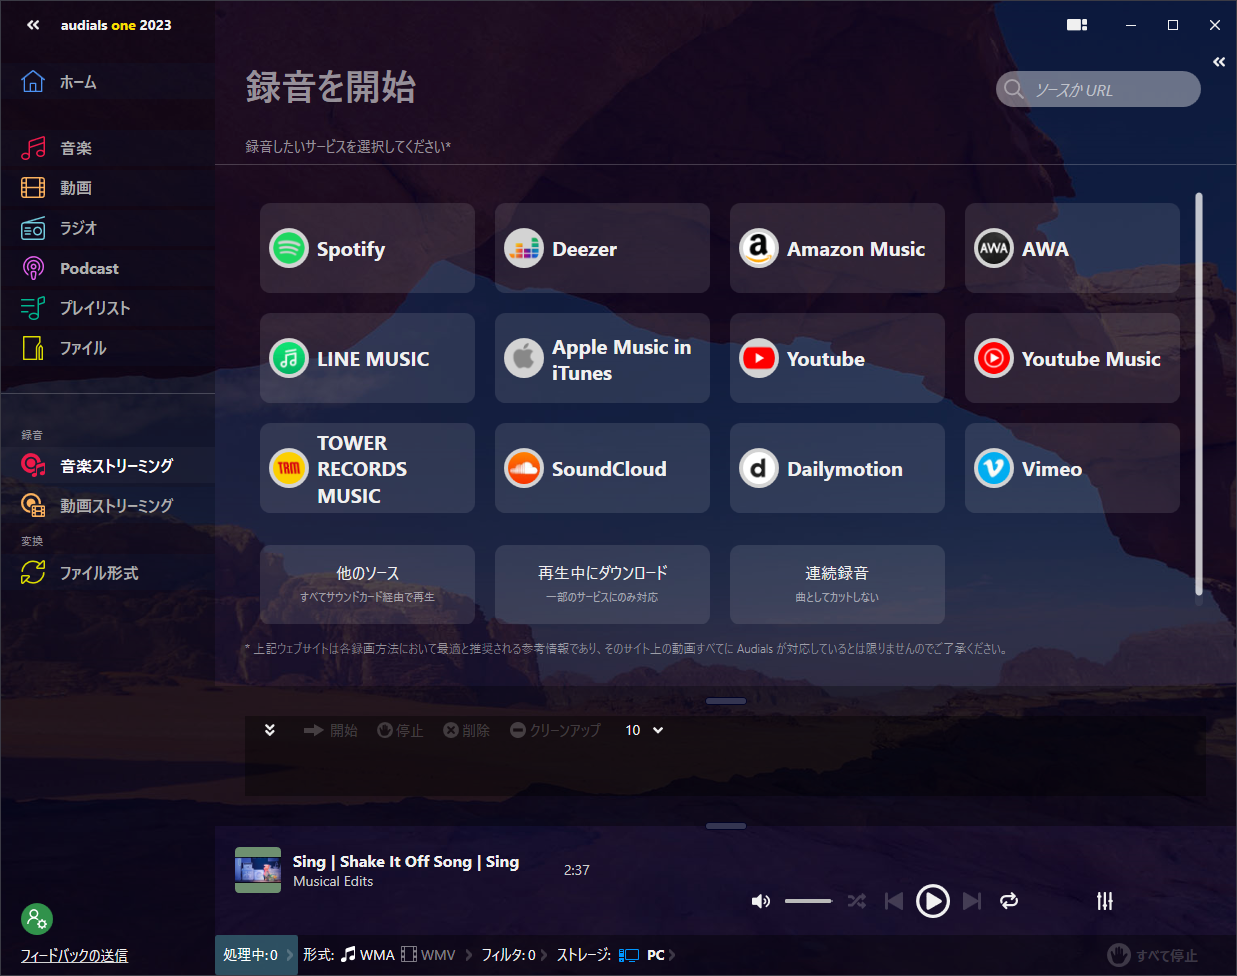Open the 10 count dropdown
Screen dimensions: 1237x976
pos(644,731)
